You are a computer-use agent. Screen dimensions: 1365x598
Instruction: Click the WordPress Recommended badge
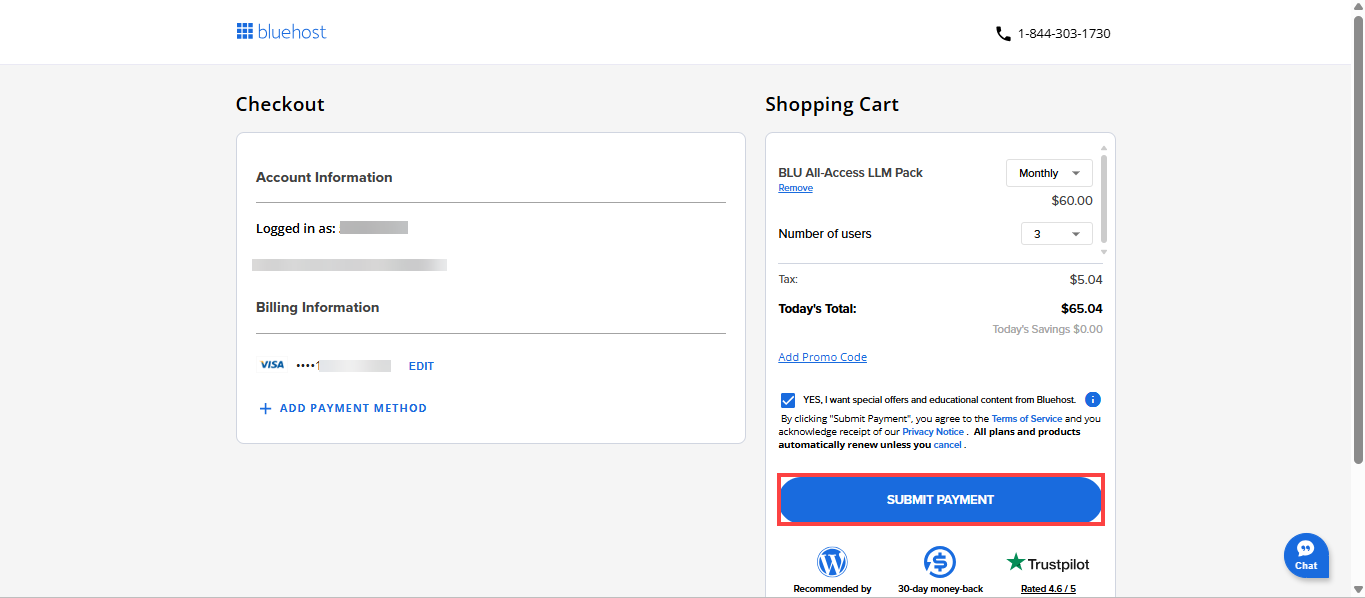[x=832, y=561]
